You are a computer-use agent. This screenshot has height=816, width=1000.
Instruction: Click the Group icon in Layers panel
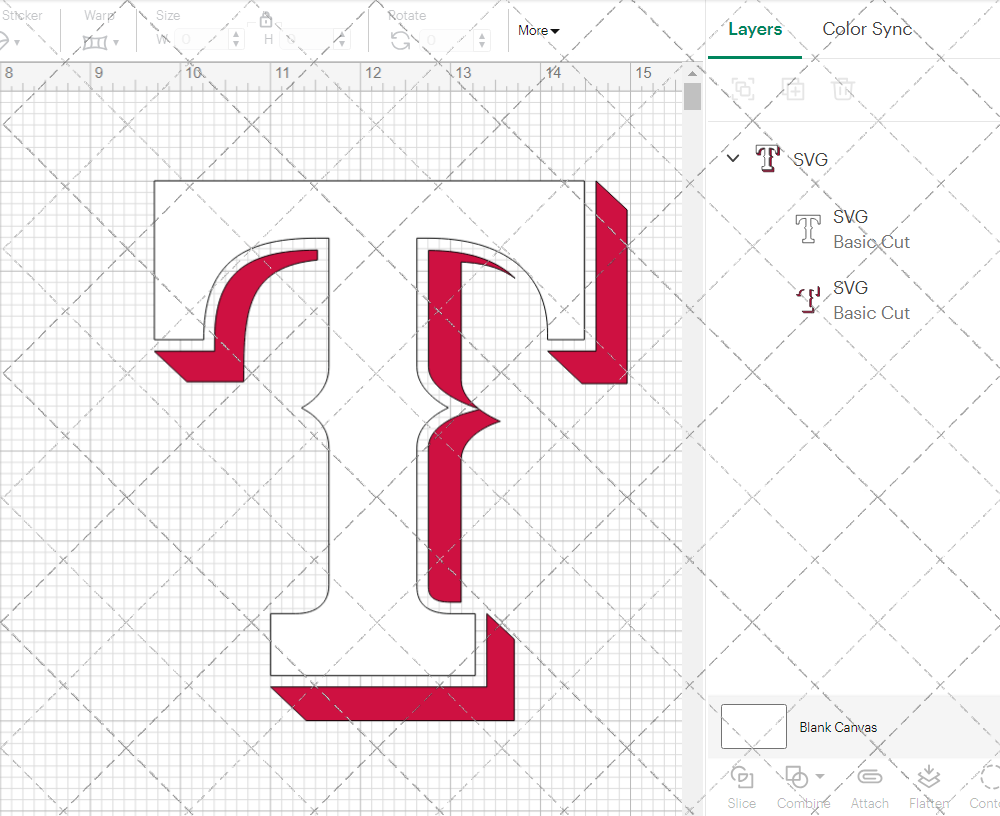point(743,89)
